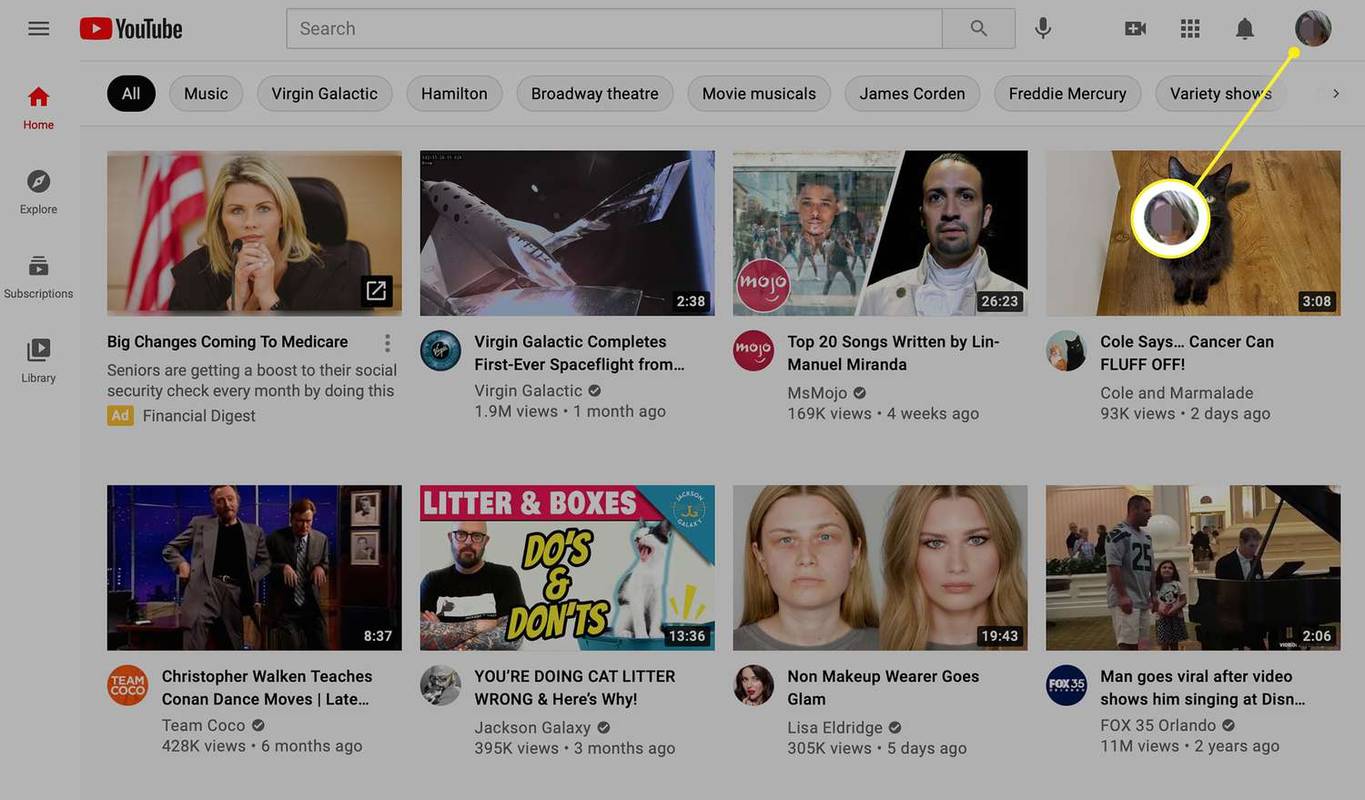Filter by Broadway theatre chip
Screen dimensions: 1365x800
coord(595,93)
